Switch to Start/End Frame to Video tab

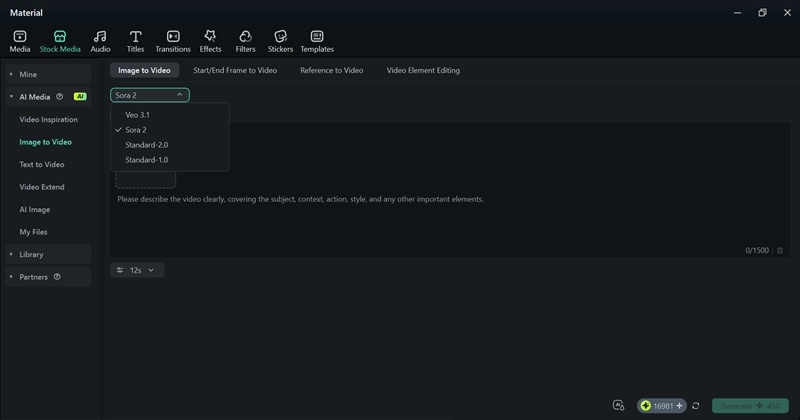(x=235, y=70)
